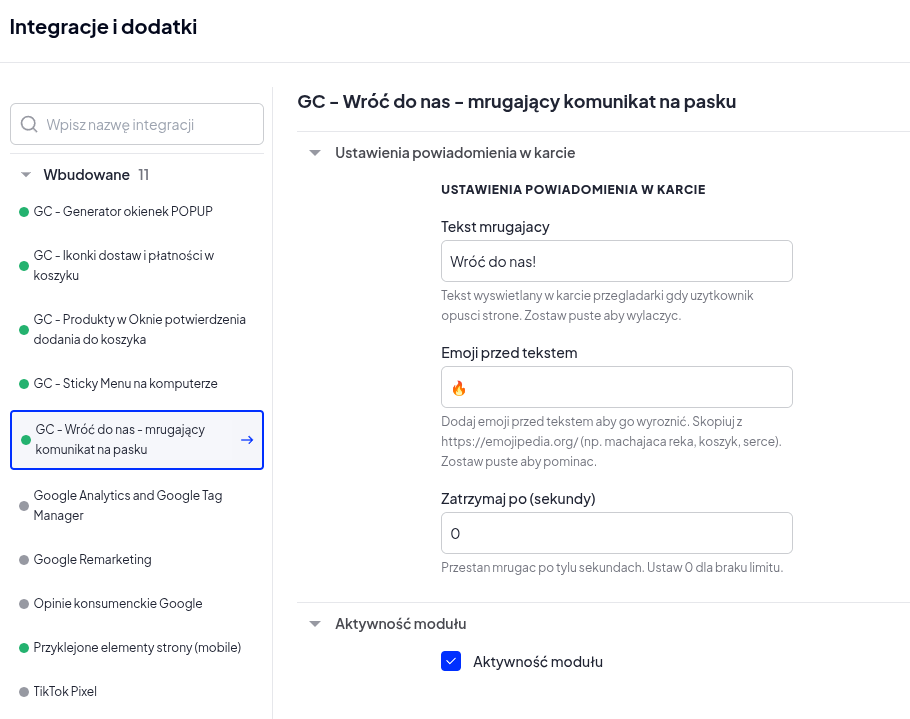Click the search magnifier icon

point(29,124)
